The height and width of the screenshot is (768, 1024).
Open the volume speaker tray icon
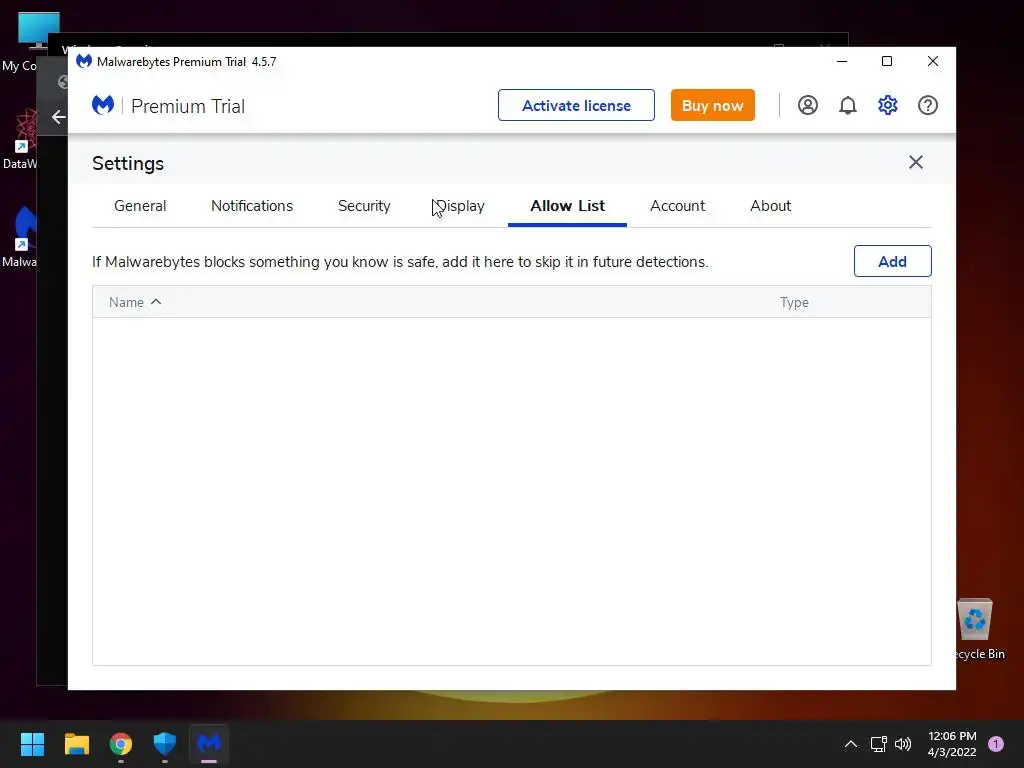click(x=903, y=744)
